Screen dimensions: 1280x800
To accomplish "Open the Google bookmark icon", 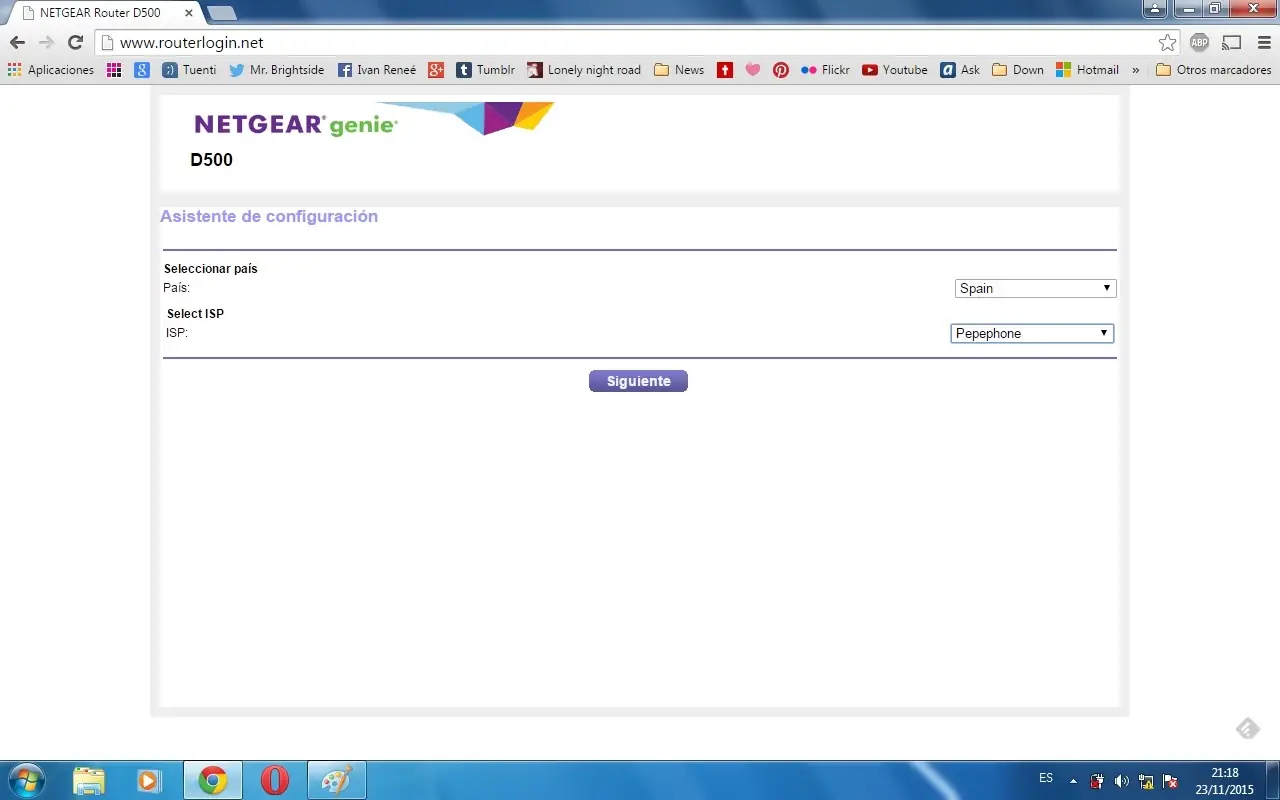I will [142, 70].
